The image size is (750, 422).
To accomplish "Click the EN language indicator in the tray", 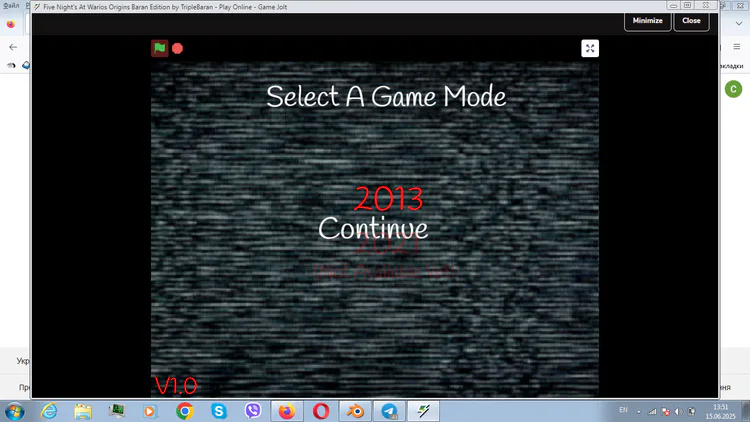I will pyautogui.click(x=623, y=410).
